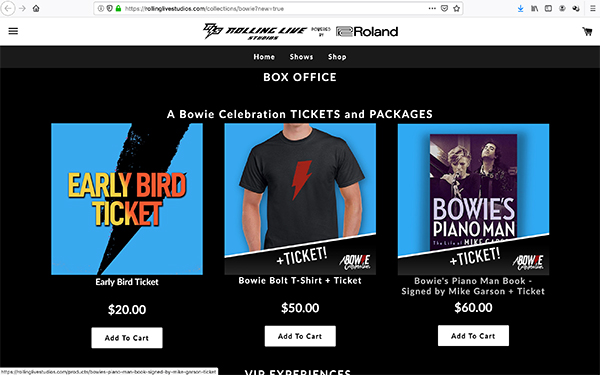Viewport: 600px width, 375px height.
Task: Open the browser application menu
Action: pyautogui.click(x=592, y=8)
